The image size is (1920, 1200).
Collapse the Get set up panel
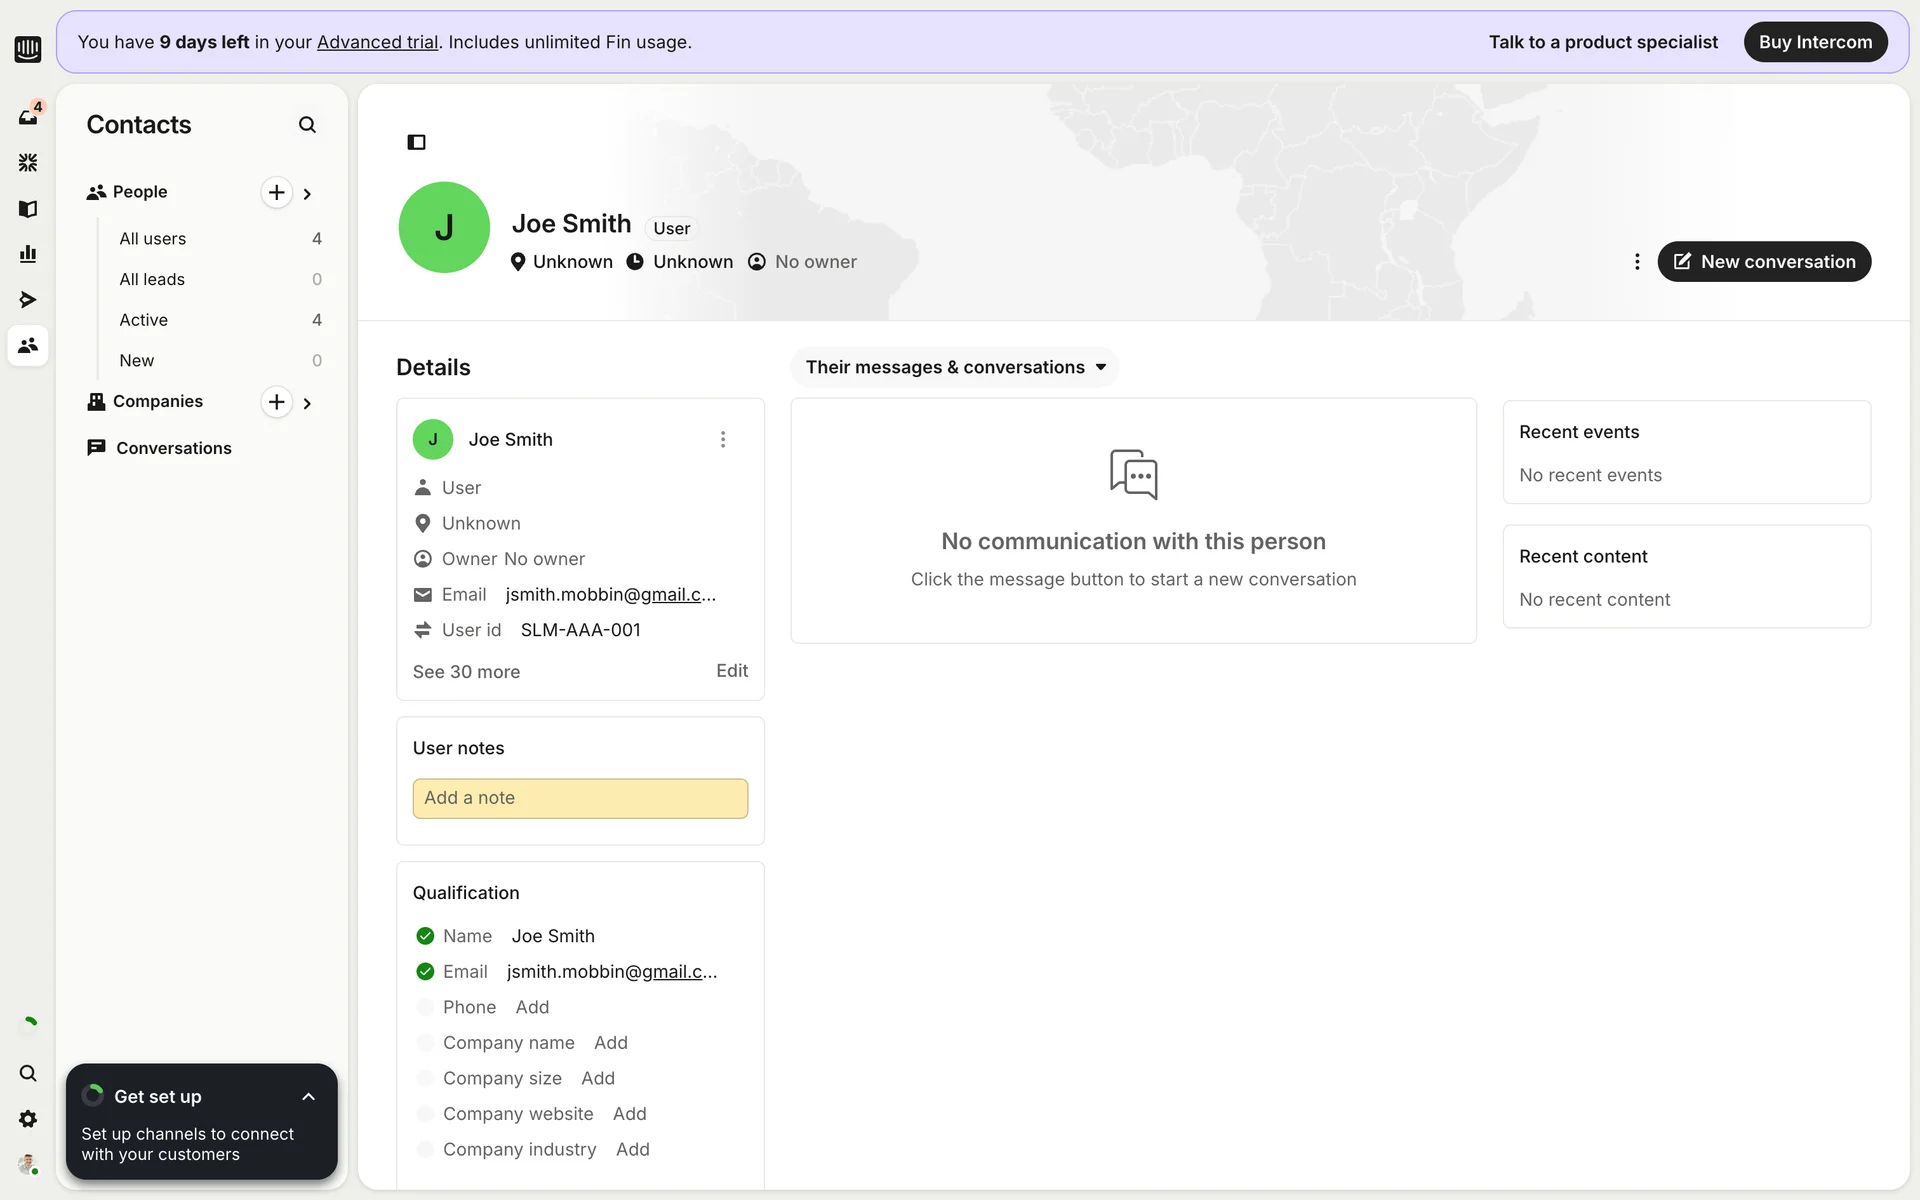[x=308, y=1097]
